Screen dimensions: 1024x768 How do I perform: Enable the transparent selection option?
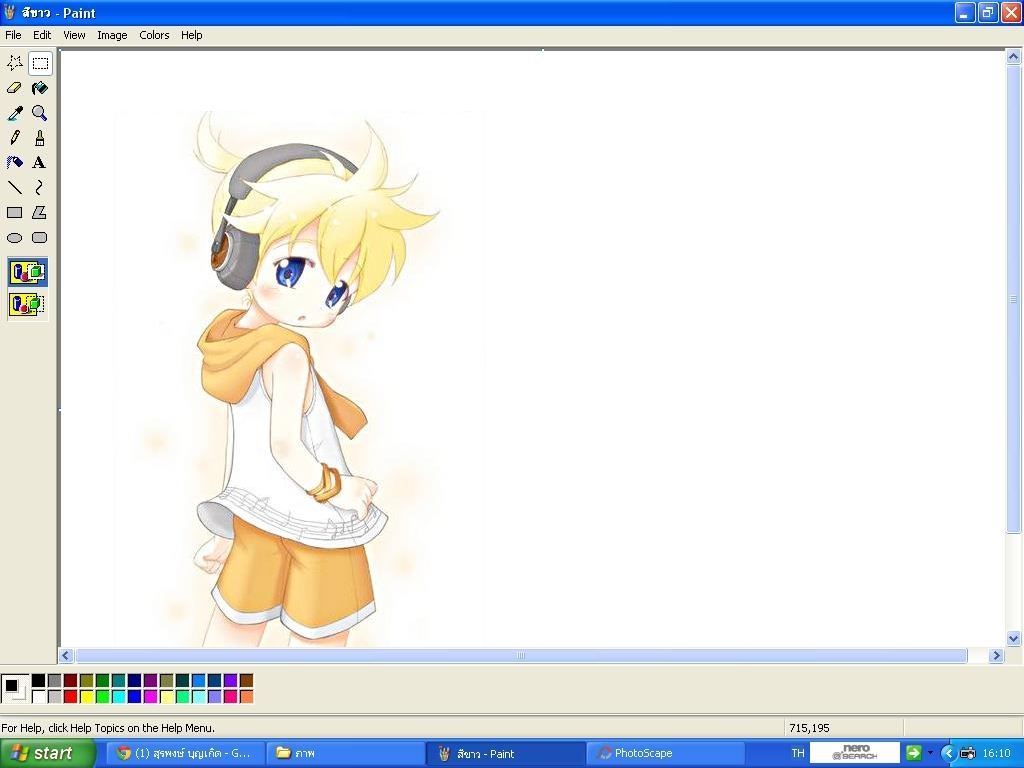click(x=27, y=304)
